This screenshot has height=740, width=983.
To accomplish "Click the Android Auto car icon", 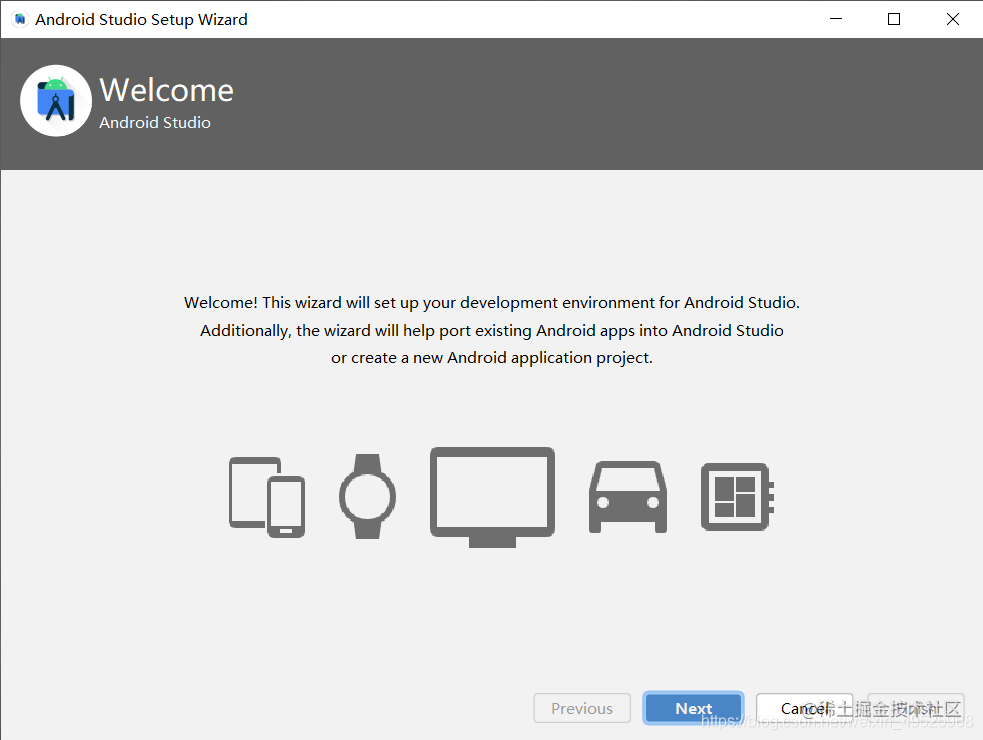I will coord(628,497).
